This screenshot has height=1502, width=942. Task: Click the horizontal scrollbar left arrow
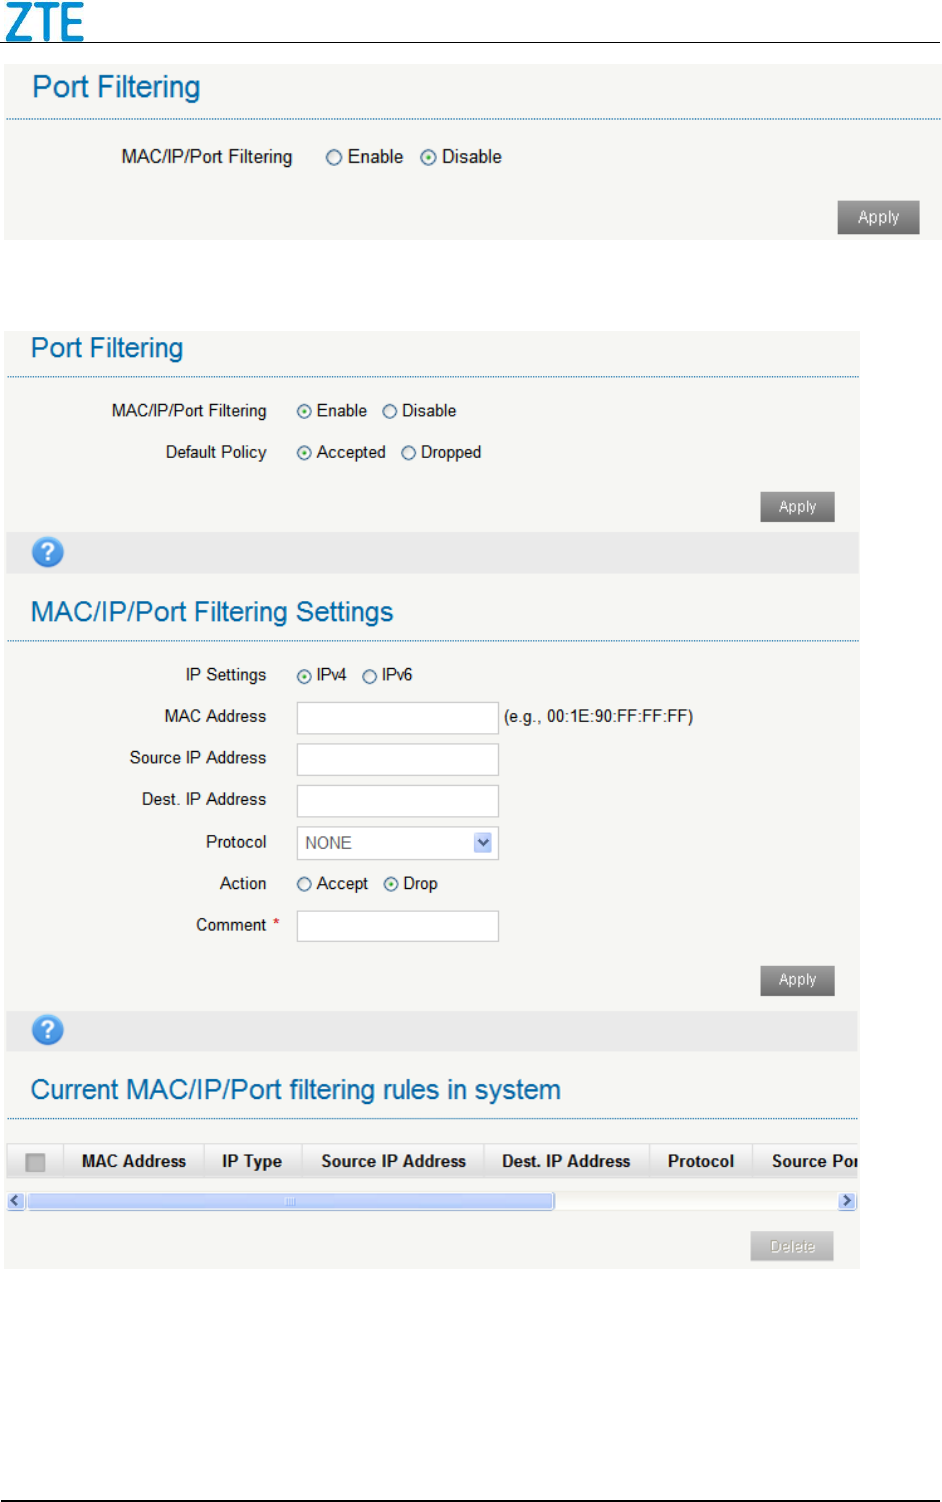(15, 1201)
